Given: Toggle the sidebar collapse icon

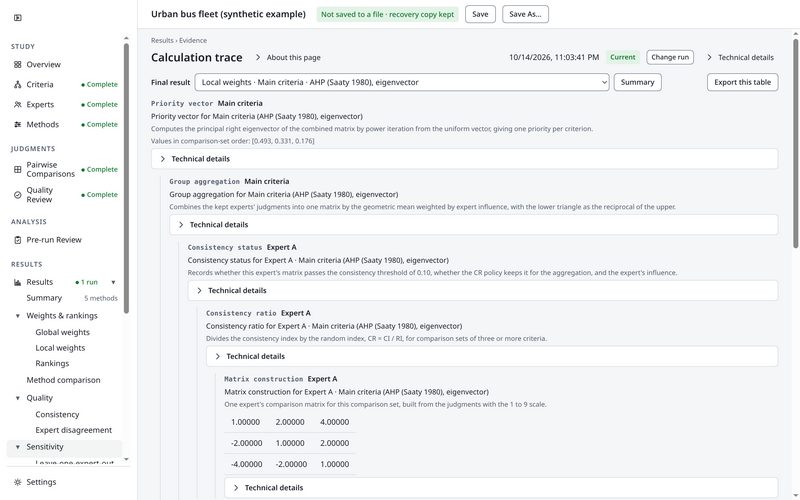Looking at the screenshot, I should [x=18, y=18].
